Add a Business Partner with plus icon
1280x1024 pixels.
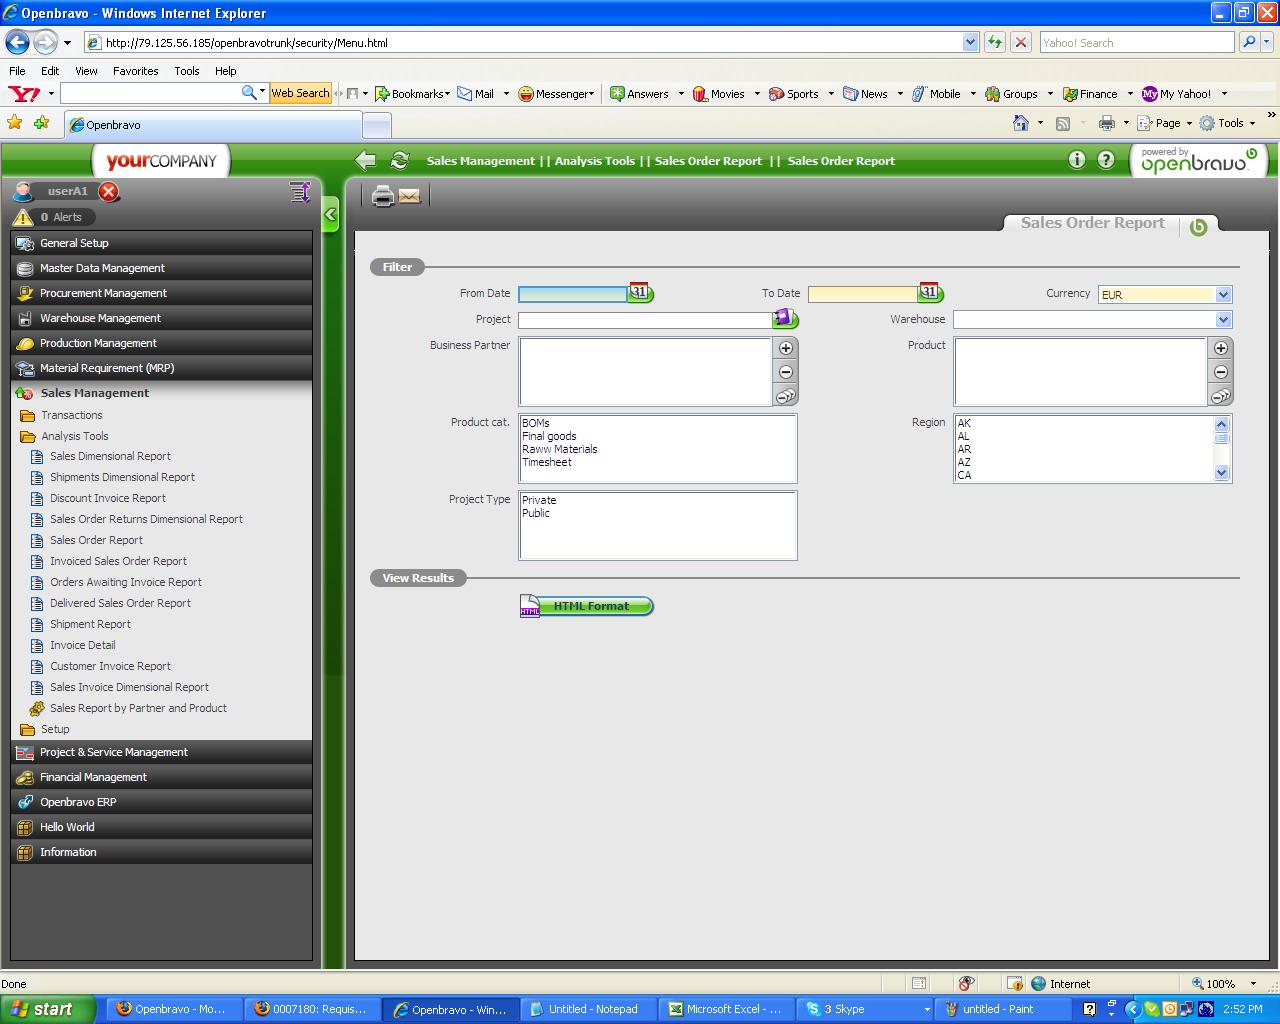pos(786,348)
